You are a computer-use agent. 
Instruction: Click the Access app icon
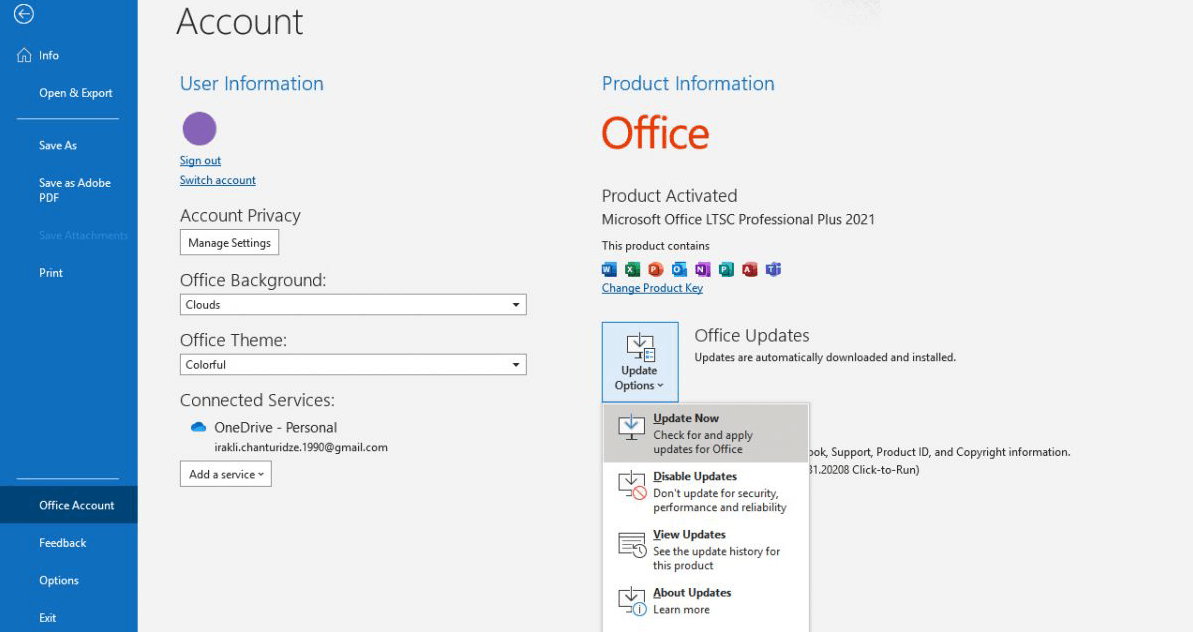(x=749, y=269)
